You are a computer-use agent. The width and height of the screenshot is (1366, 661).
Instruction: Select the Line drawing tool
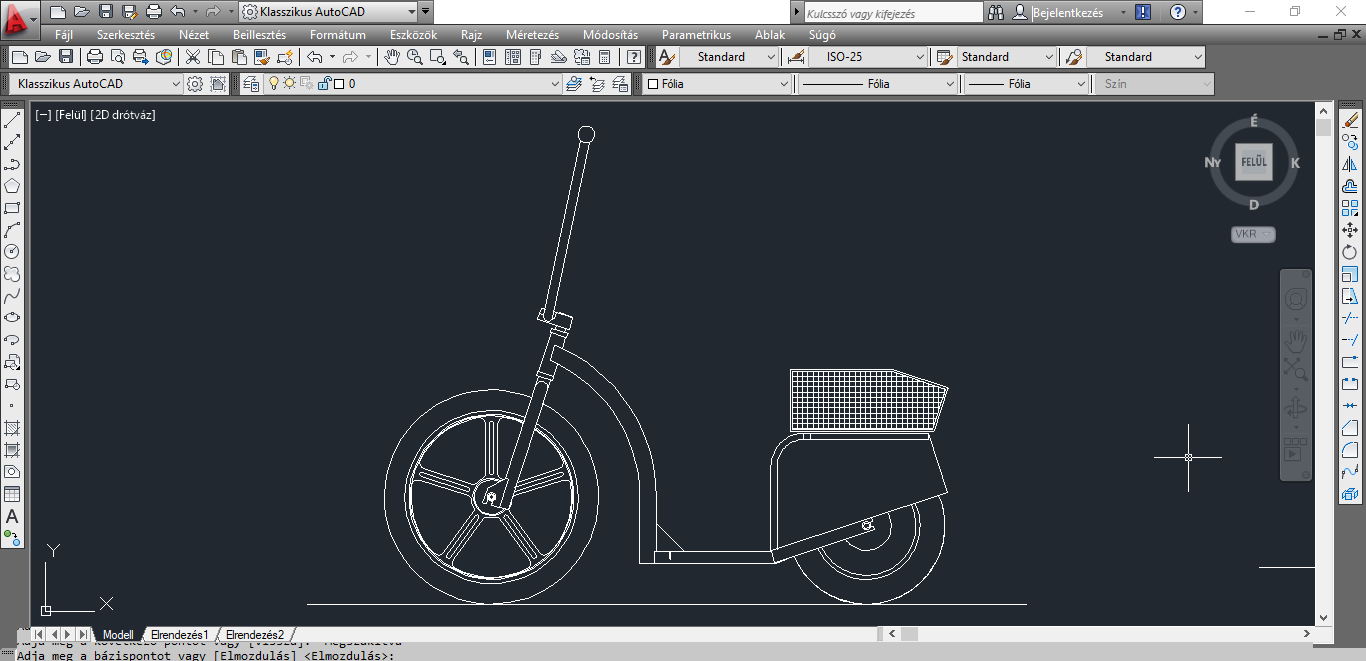coord(12,120)
